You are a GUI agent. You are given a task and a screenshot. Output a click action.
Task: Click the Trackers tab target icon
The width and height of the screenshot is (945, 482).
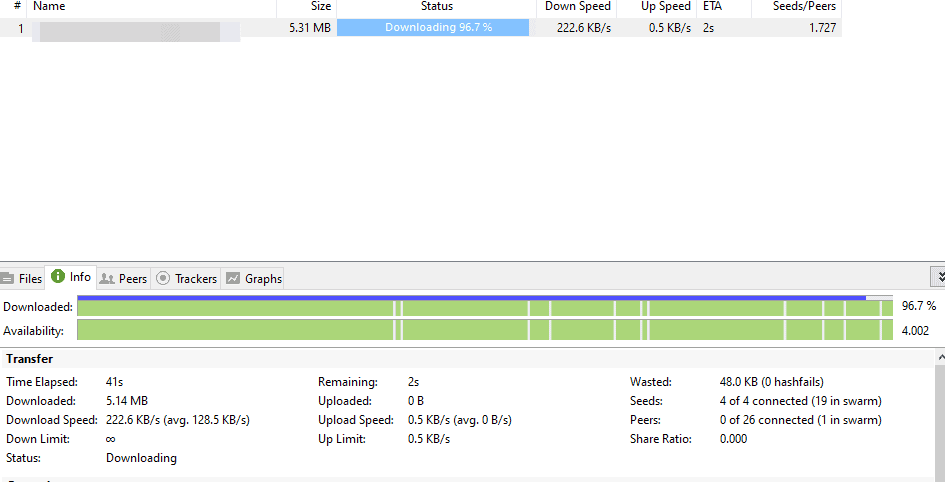163,278
